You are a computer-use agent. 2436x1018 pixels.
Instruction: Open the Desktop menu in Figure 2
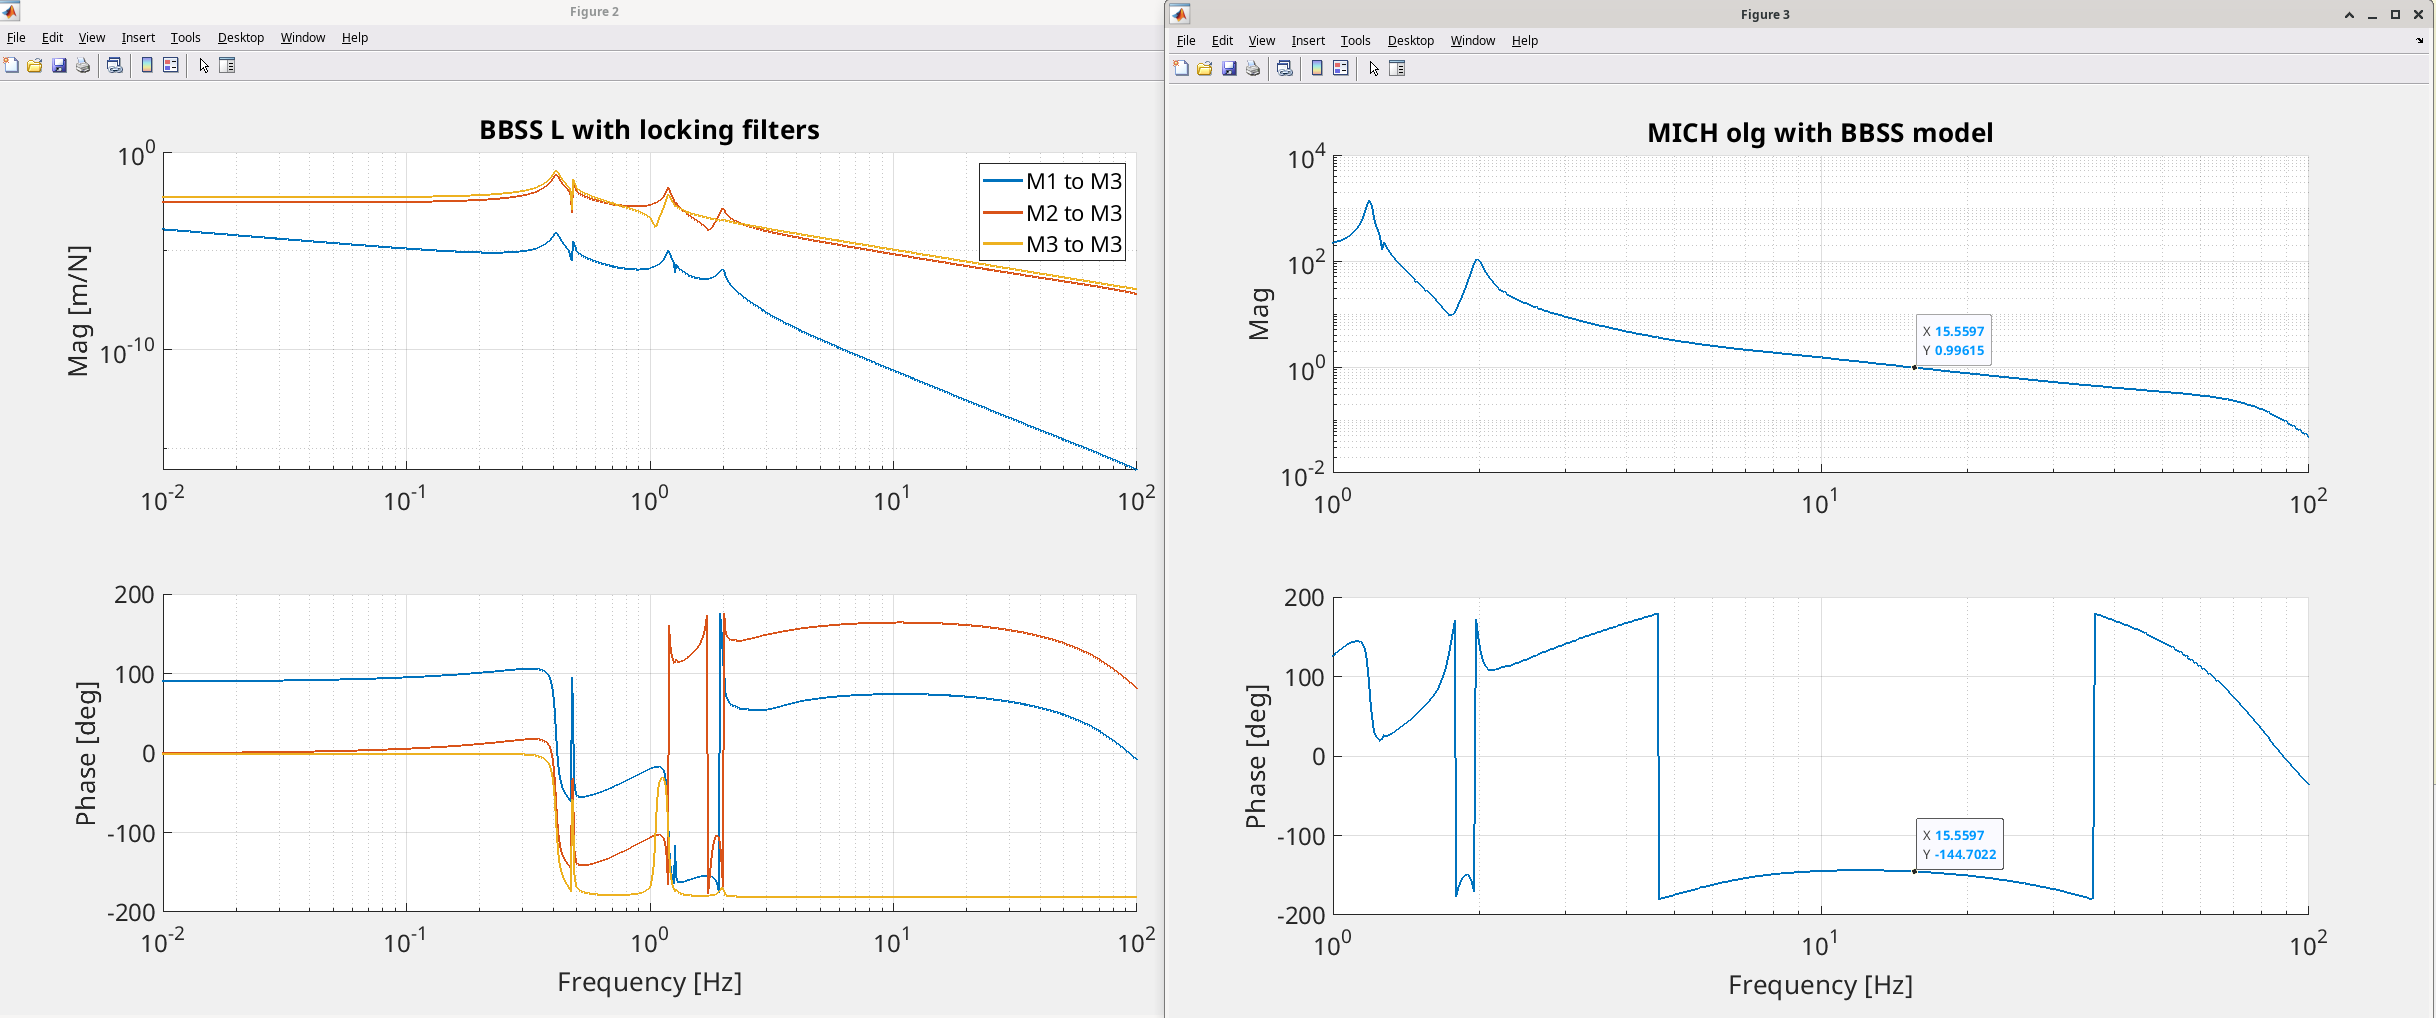pos(241,38)
